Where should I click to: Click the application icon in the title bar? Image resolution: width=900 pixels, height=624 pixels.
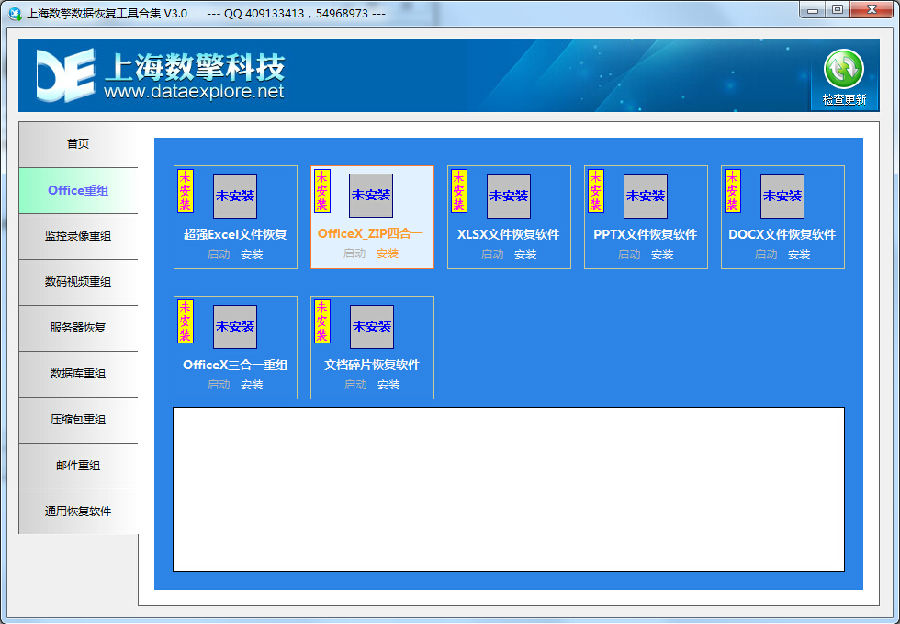pos(12,12)
